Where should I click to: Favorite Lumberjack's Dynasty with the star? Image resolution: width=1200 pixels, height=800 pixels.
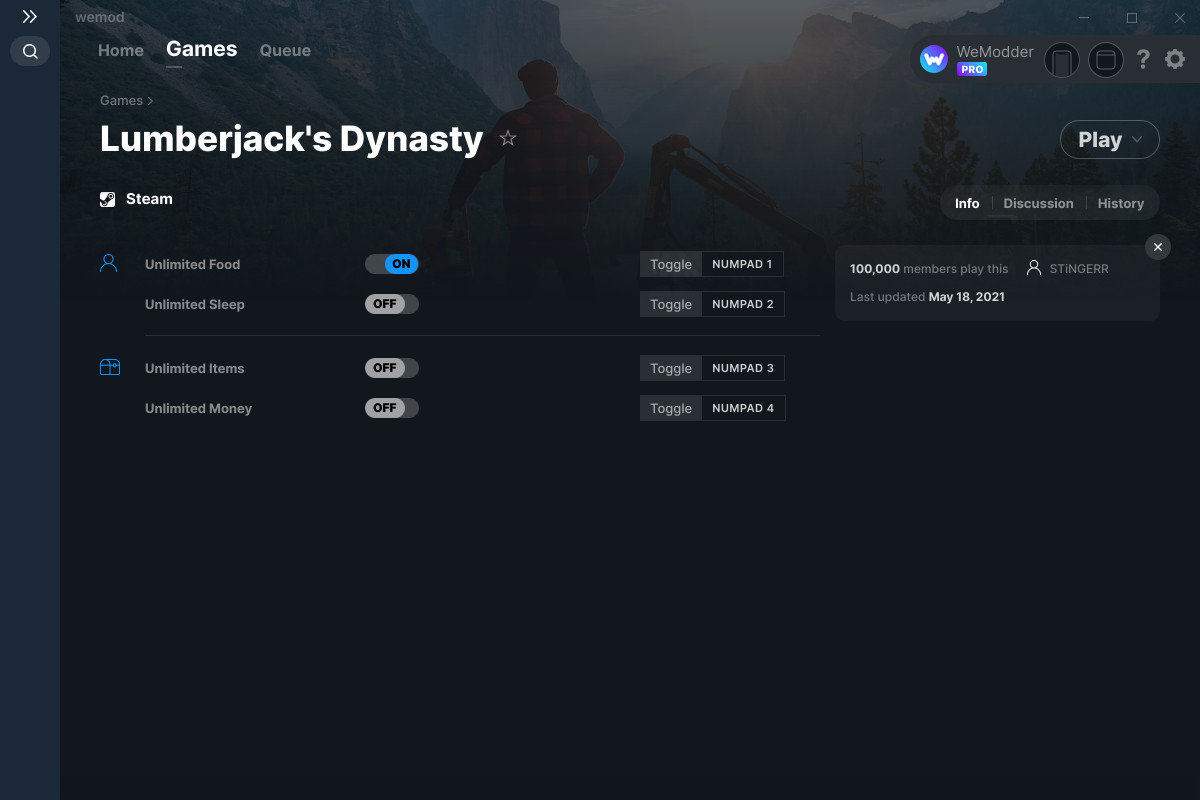pos(507,138)
